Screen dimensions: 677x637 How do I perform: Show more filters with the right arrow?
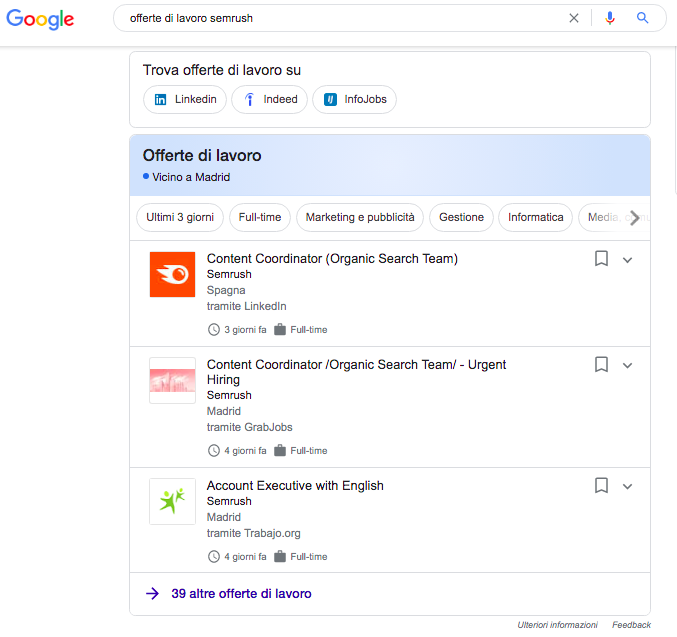click(x=635, y=218)
